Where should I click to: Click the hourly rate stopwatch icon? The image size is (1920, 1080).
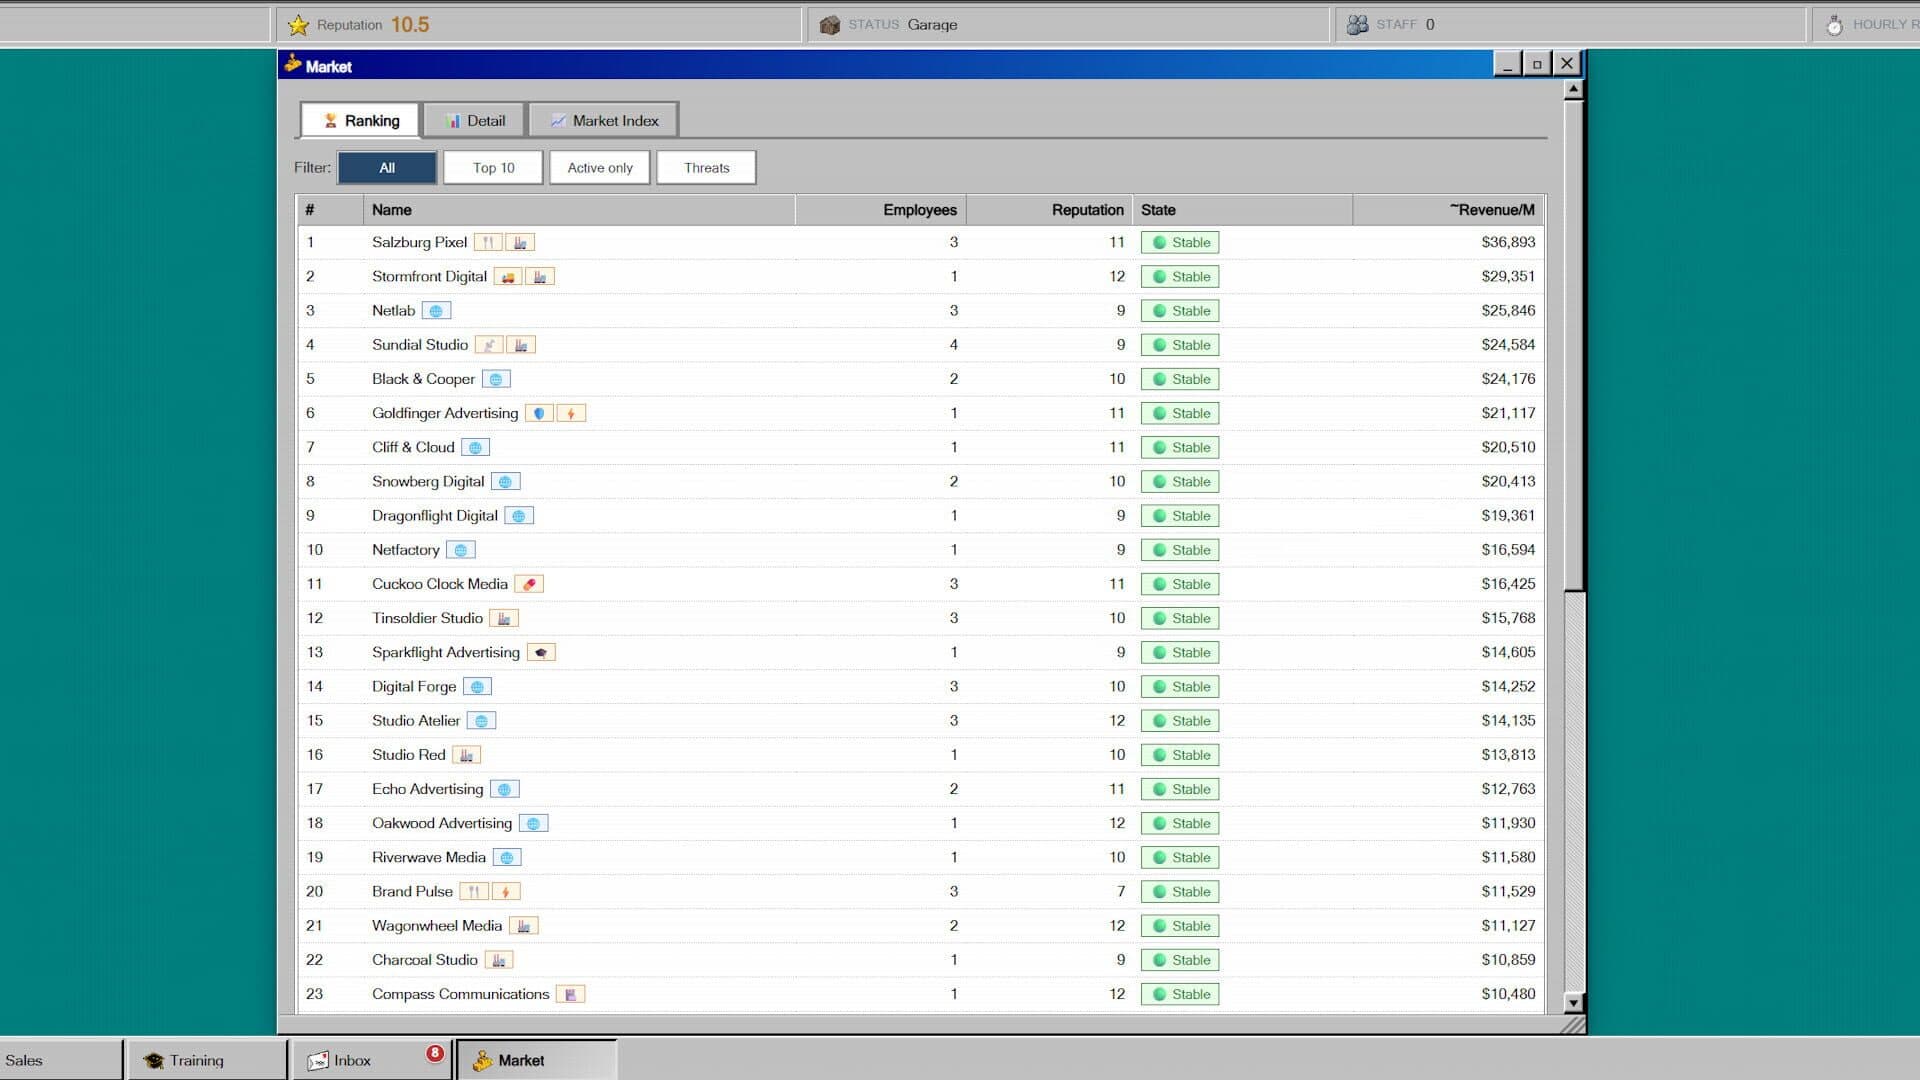click(1834, 25)
